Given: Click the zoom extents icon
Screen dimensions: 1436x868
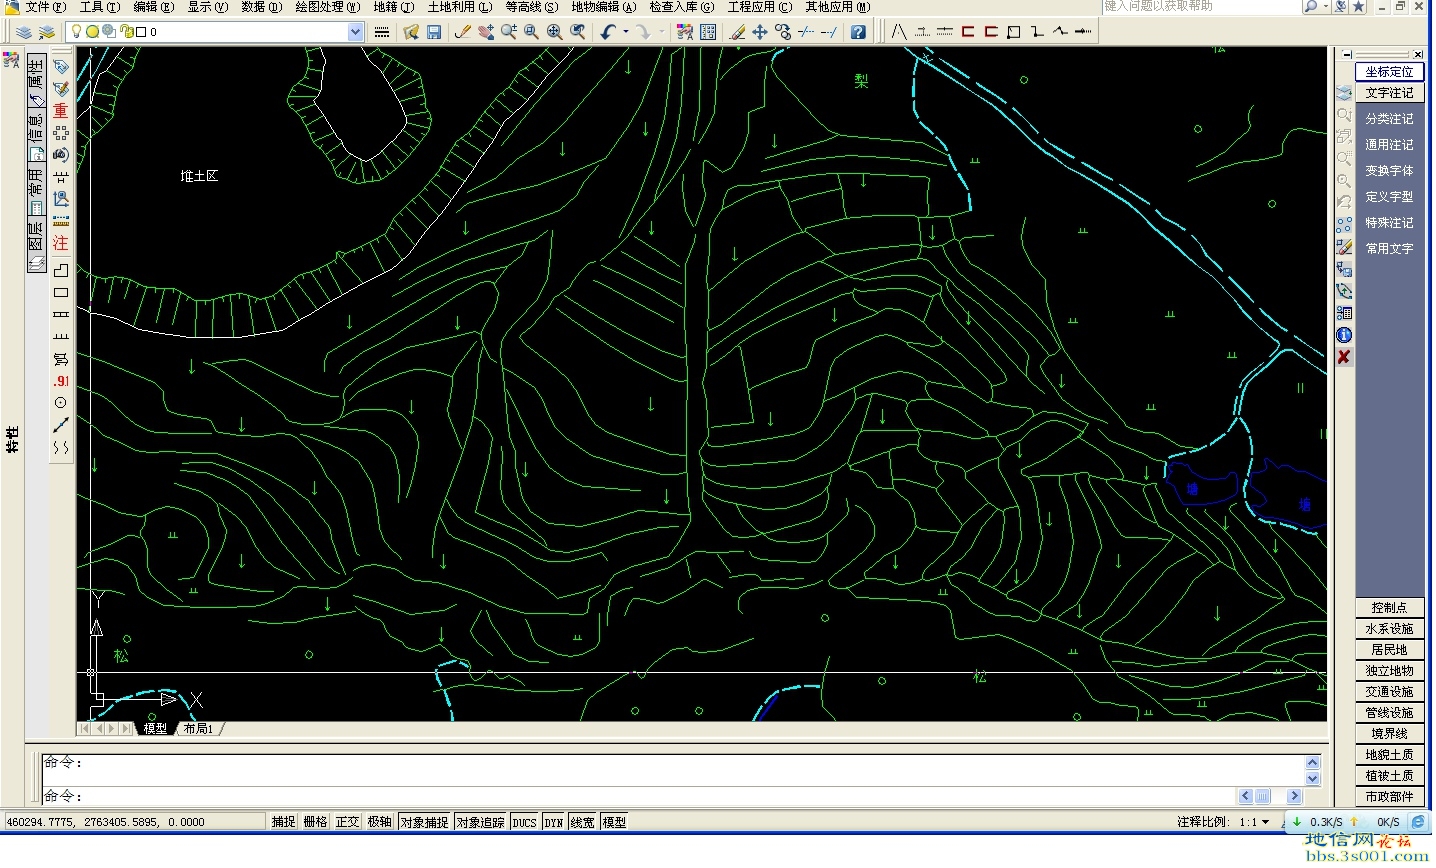Looking at the screenshot, I should click(x=555, y=32).
